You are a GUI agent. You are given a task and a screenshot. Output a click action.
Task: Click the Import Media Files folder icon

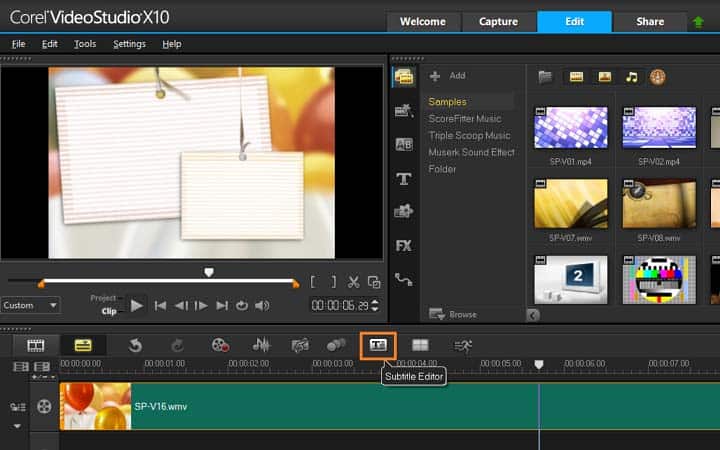click(x=545, y=77)
